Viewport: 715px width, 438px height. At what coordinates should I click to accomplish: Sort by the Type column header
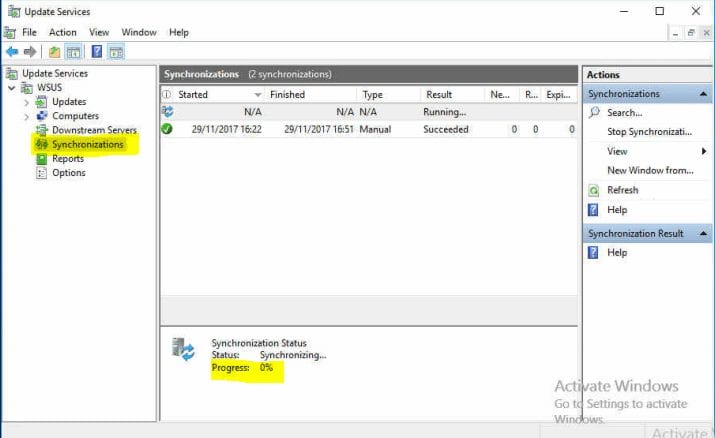[389, 94]
